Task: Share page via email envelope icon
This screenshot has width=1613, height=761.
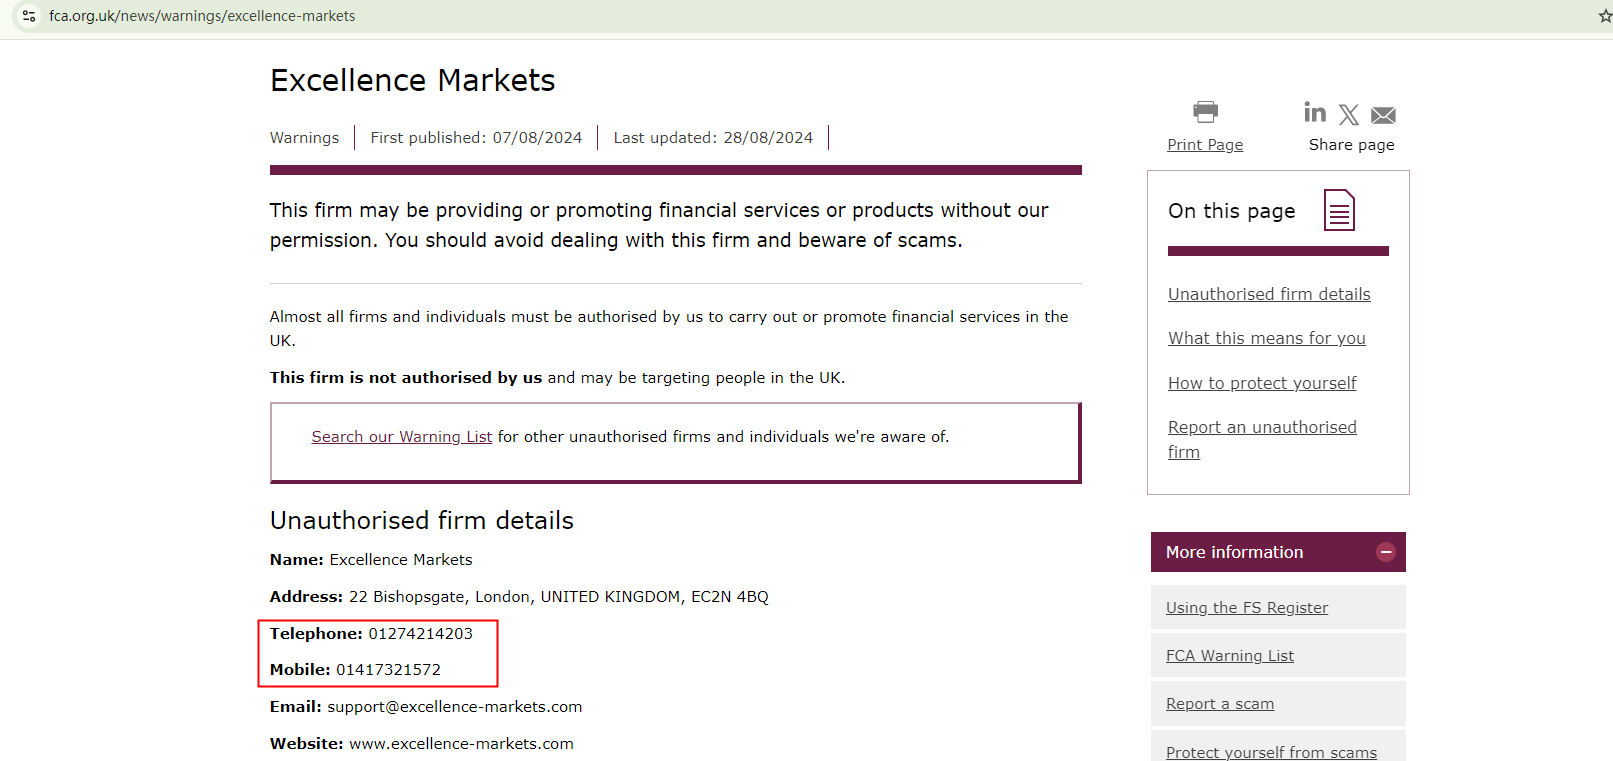Action: [1383, 115]
